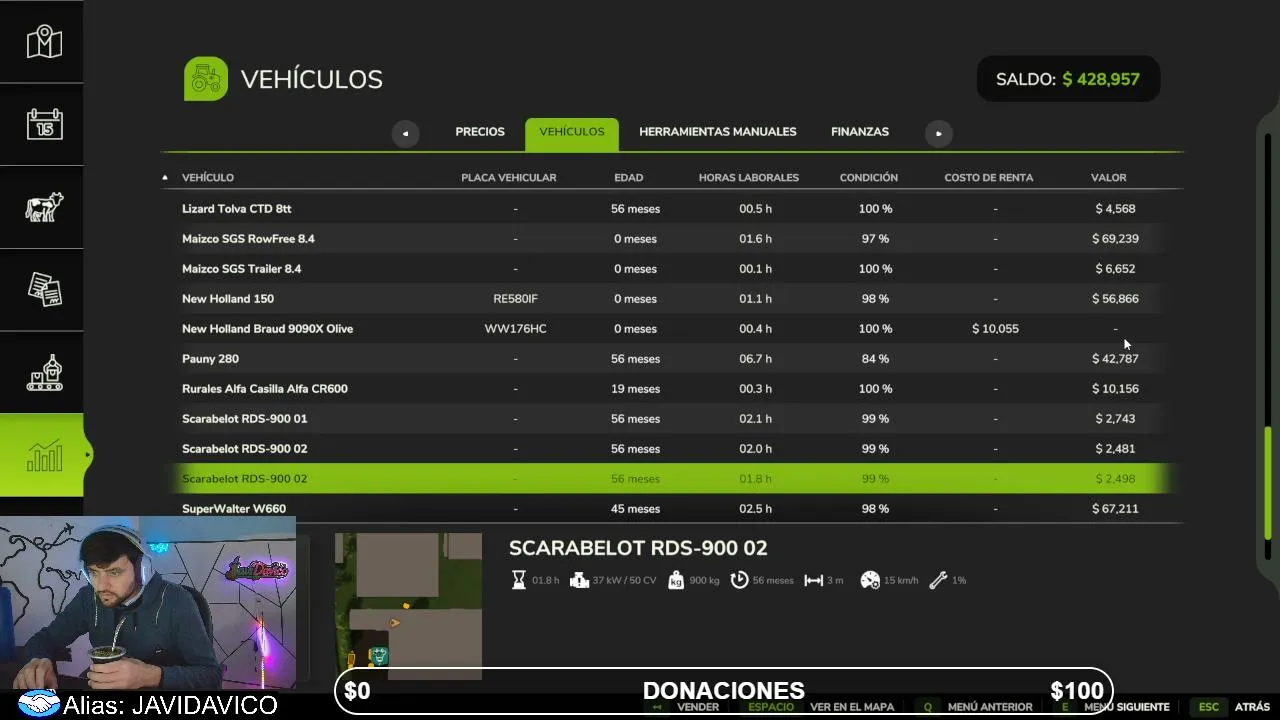This screenshot has width=1280, height=720.
Task: Click the 84 % condition cell
Action: pos(875,359)
